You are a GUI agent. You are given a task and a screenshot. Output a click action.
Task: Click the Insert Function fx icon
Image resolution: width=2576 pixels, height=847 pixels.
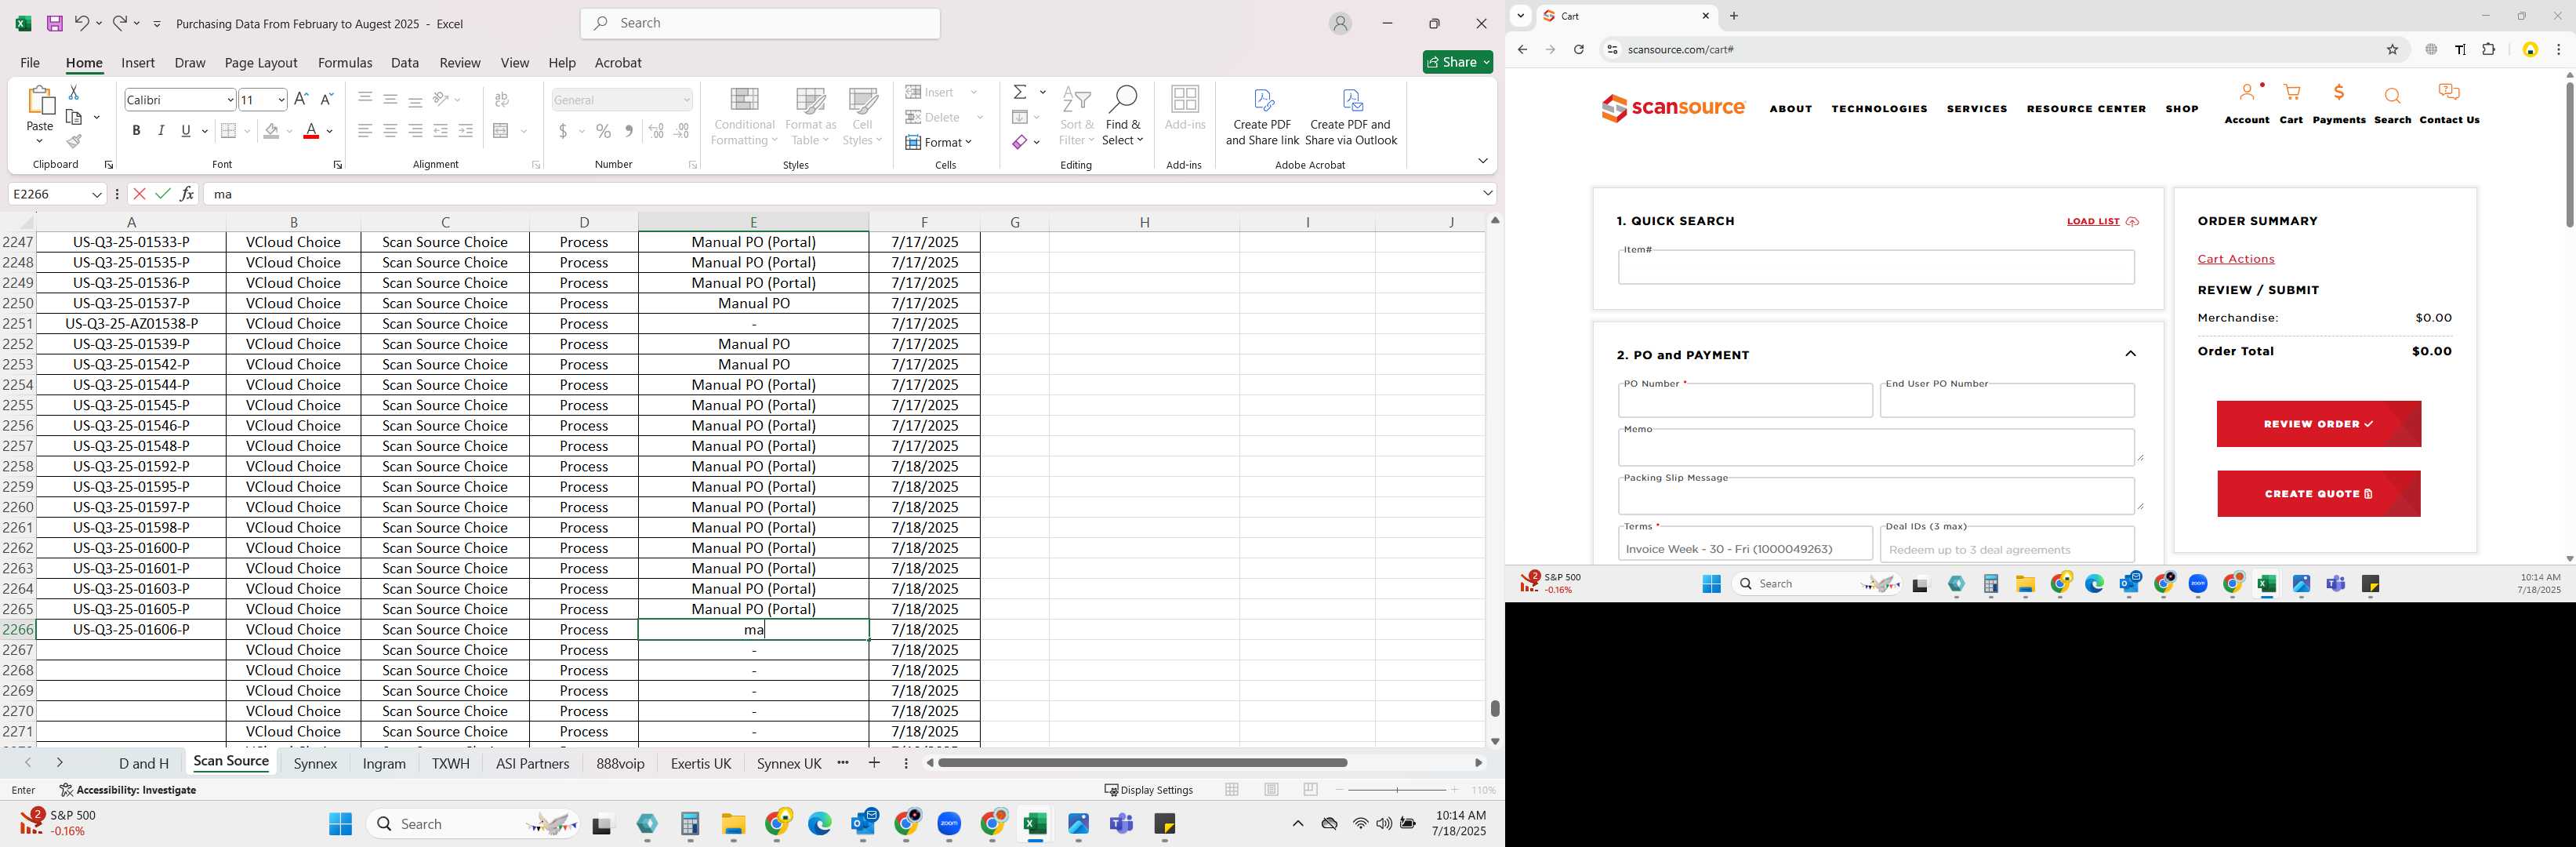[x=187, y=194]
